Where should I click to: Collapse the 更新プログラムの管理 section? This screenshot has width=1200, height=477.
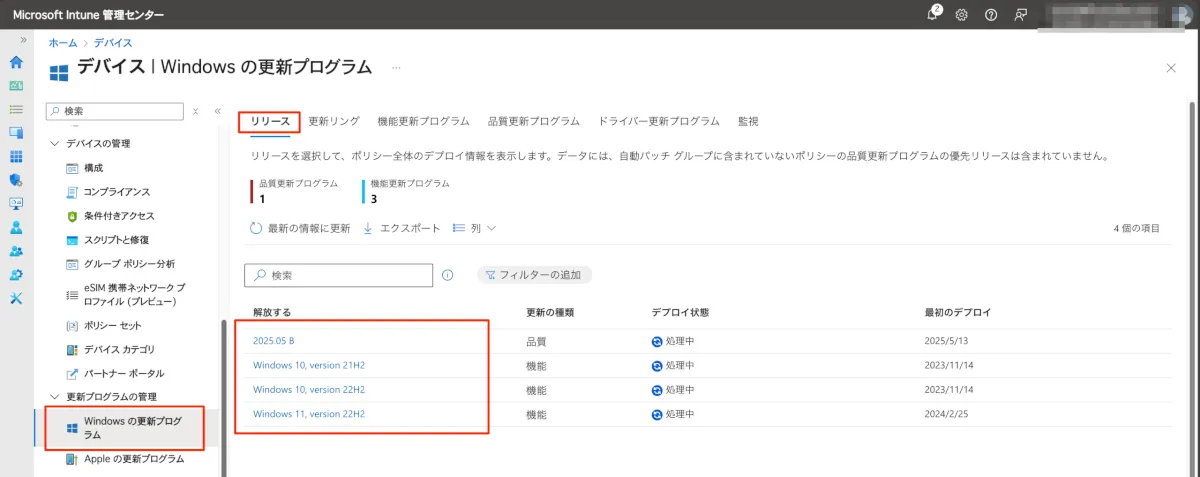54,397
